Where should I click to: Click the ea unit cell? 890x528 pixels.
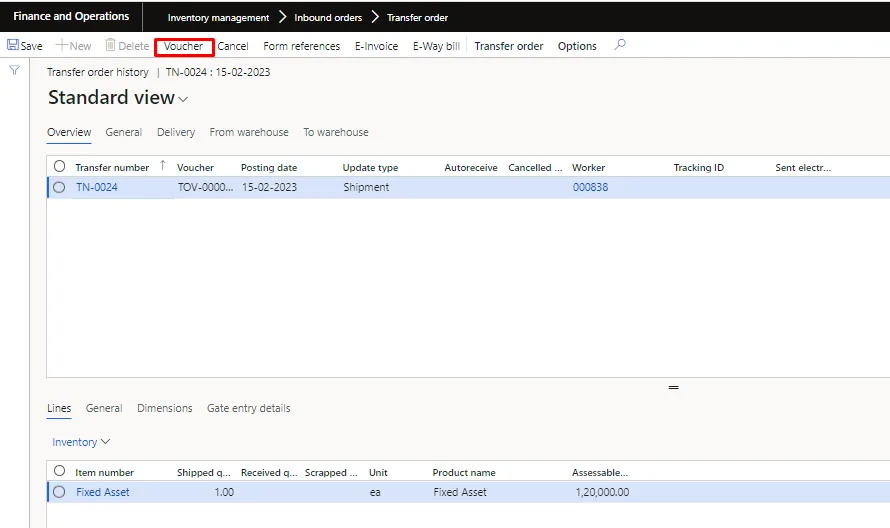click(x=375, y=492)
